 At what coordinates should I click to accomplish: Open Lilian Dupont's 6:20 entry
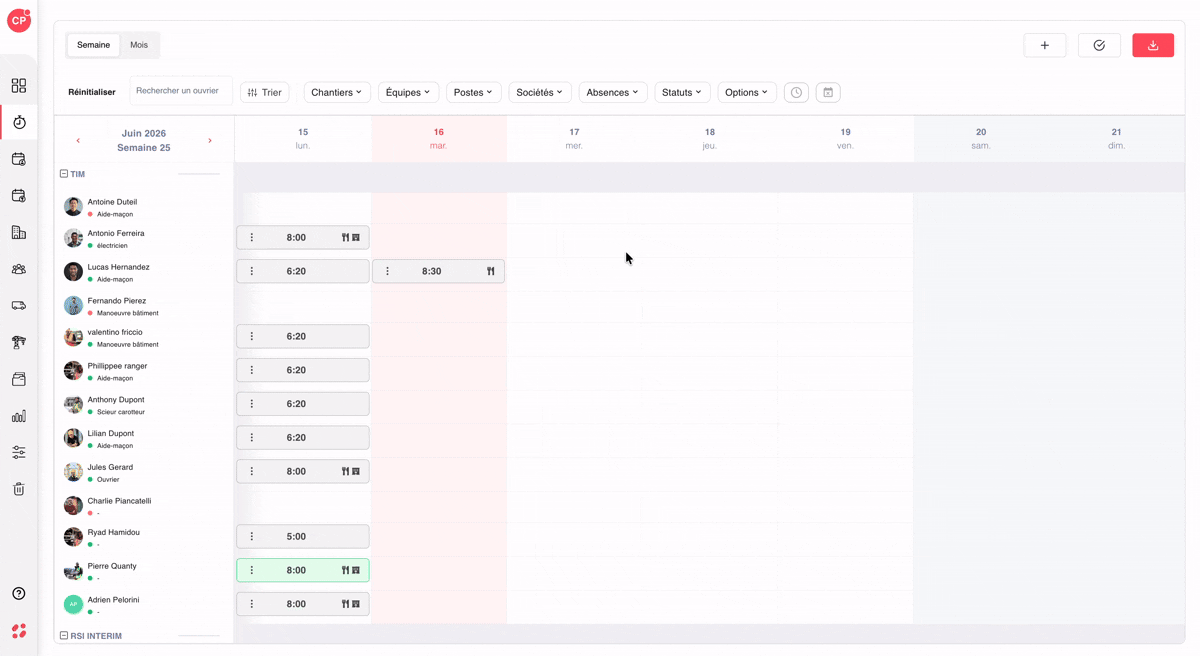[303, 438]
